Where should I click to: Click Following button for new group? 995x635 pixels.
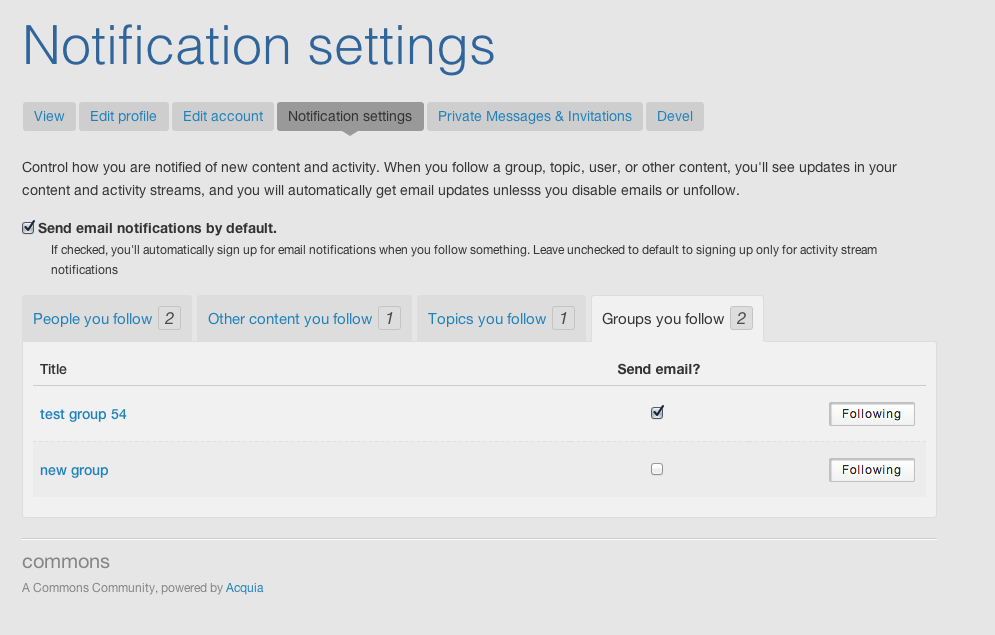871,470
